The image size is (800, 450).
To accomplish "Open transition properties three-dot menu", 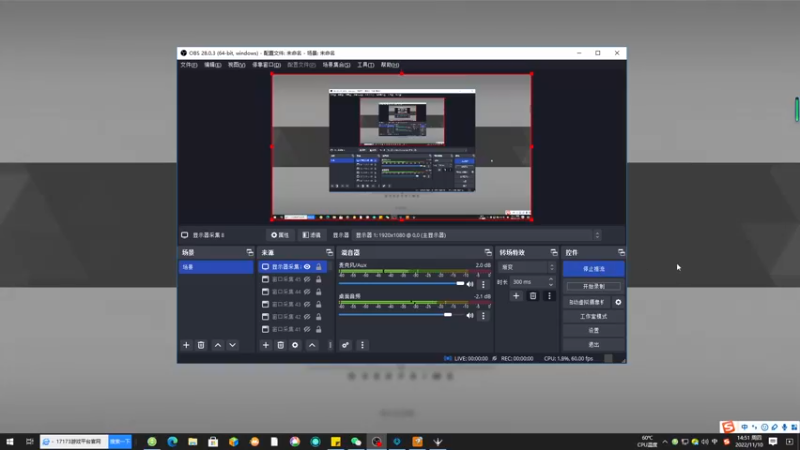I will pos(549,296).
